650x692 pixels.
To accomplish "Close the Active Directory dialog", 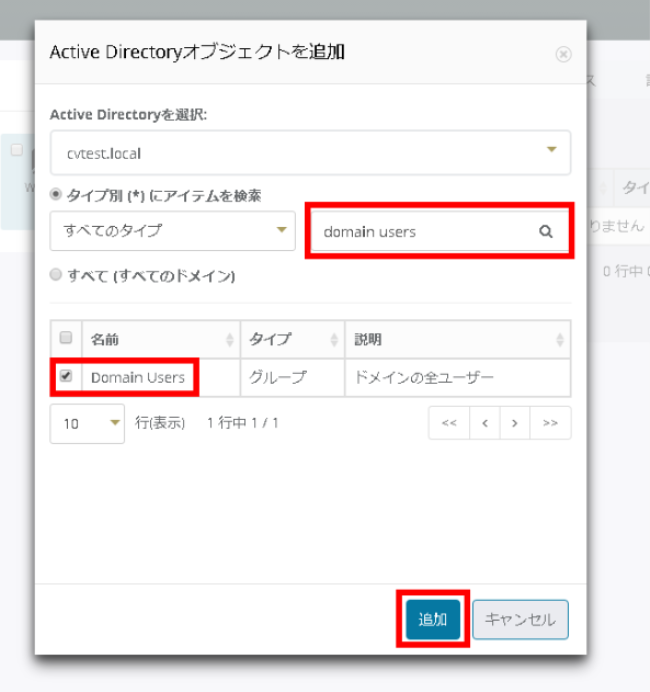I will tap(563, 53).
